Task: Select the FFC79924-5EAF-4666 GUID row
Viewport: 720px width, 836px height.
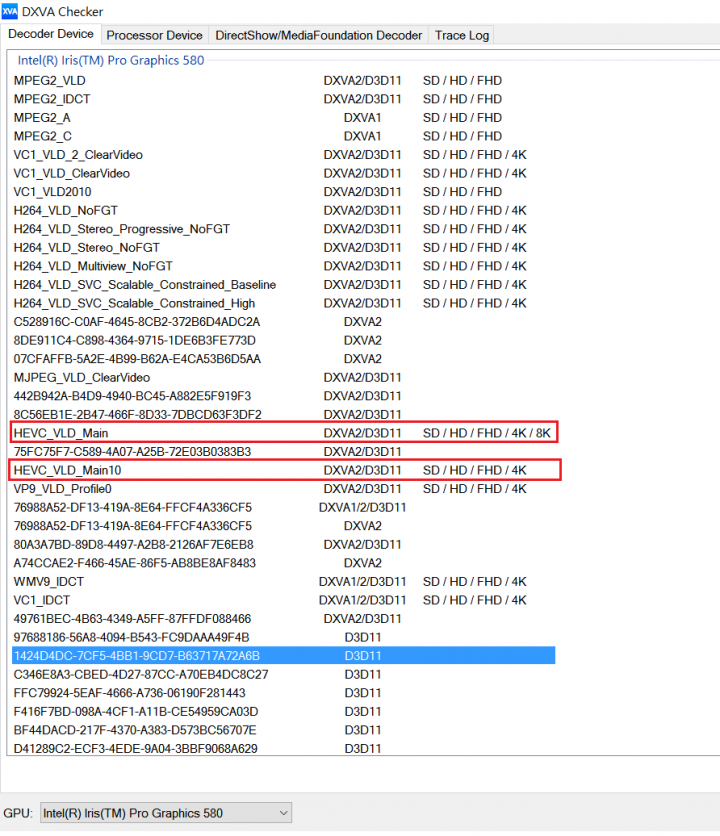Action: [284, 693]
